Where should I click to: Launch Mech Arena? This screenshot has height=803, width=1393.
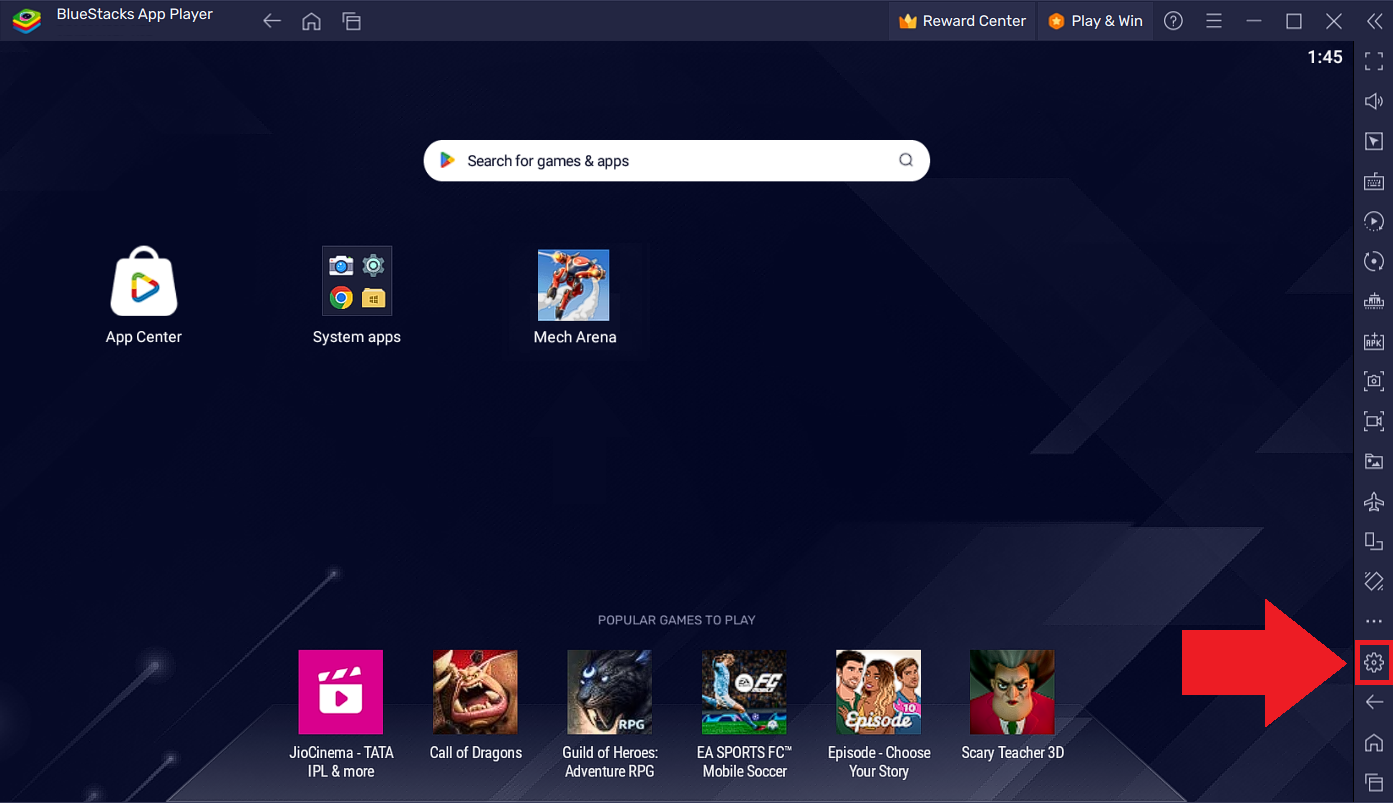[574, 296]
